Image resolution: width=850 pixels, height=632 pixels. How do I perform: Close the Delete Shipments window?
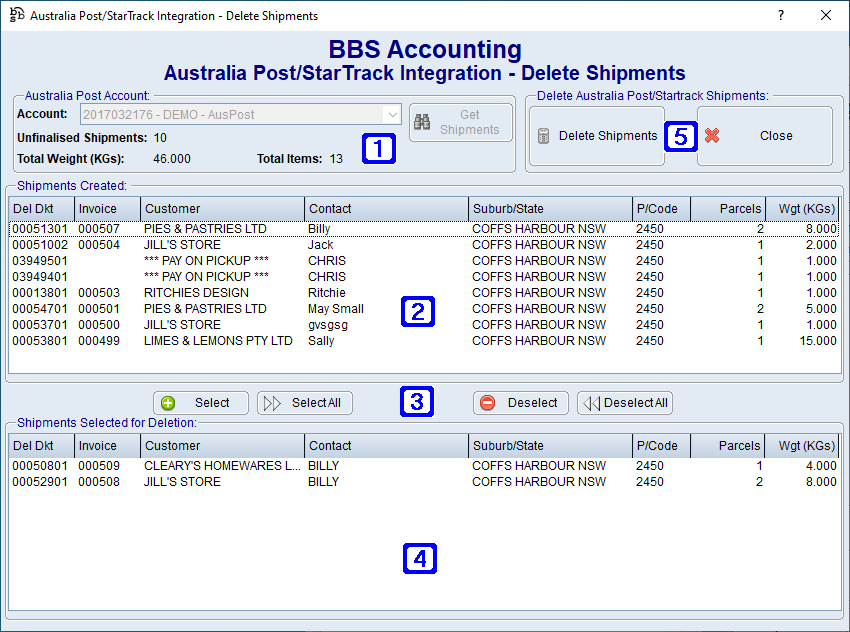(x=825, y=15)
